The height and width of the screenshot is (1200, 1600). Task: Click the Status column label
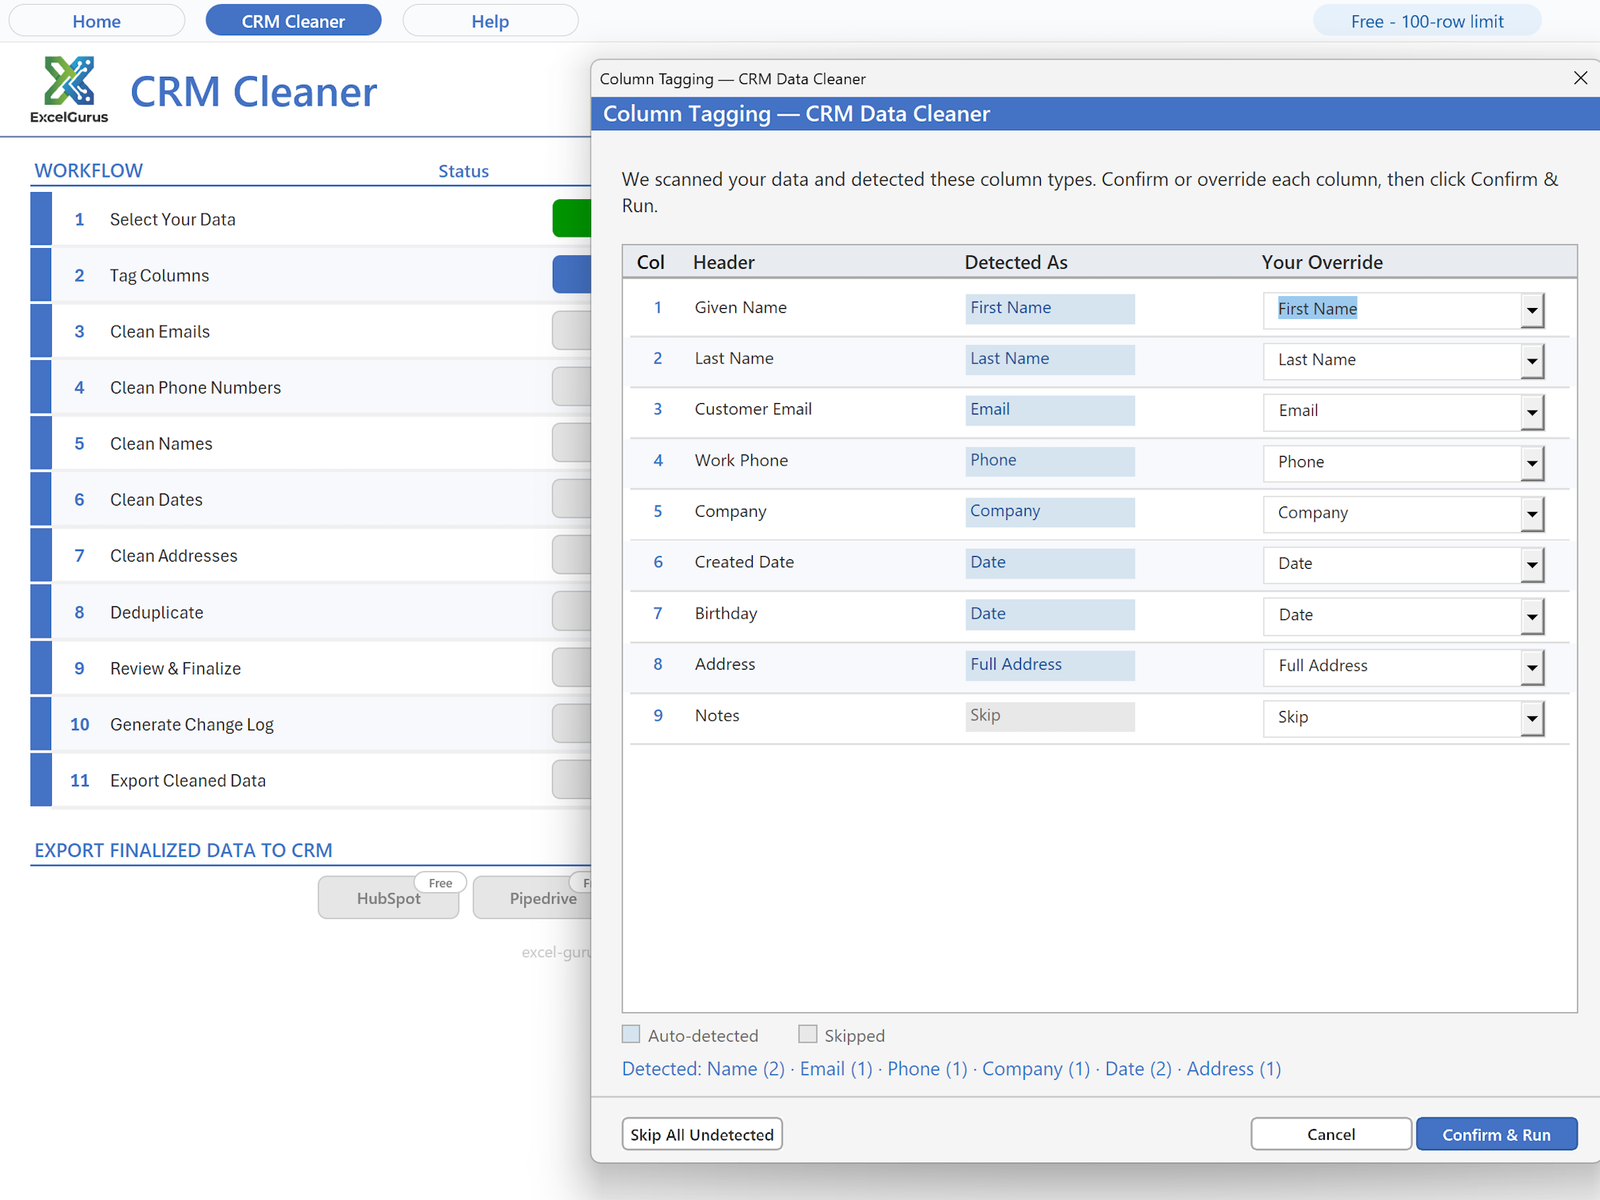coord(464,171)
